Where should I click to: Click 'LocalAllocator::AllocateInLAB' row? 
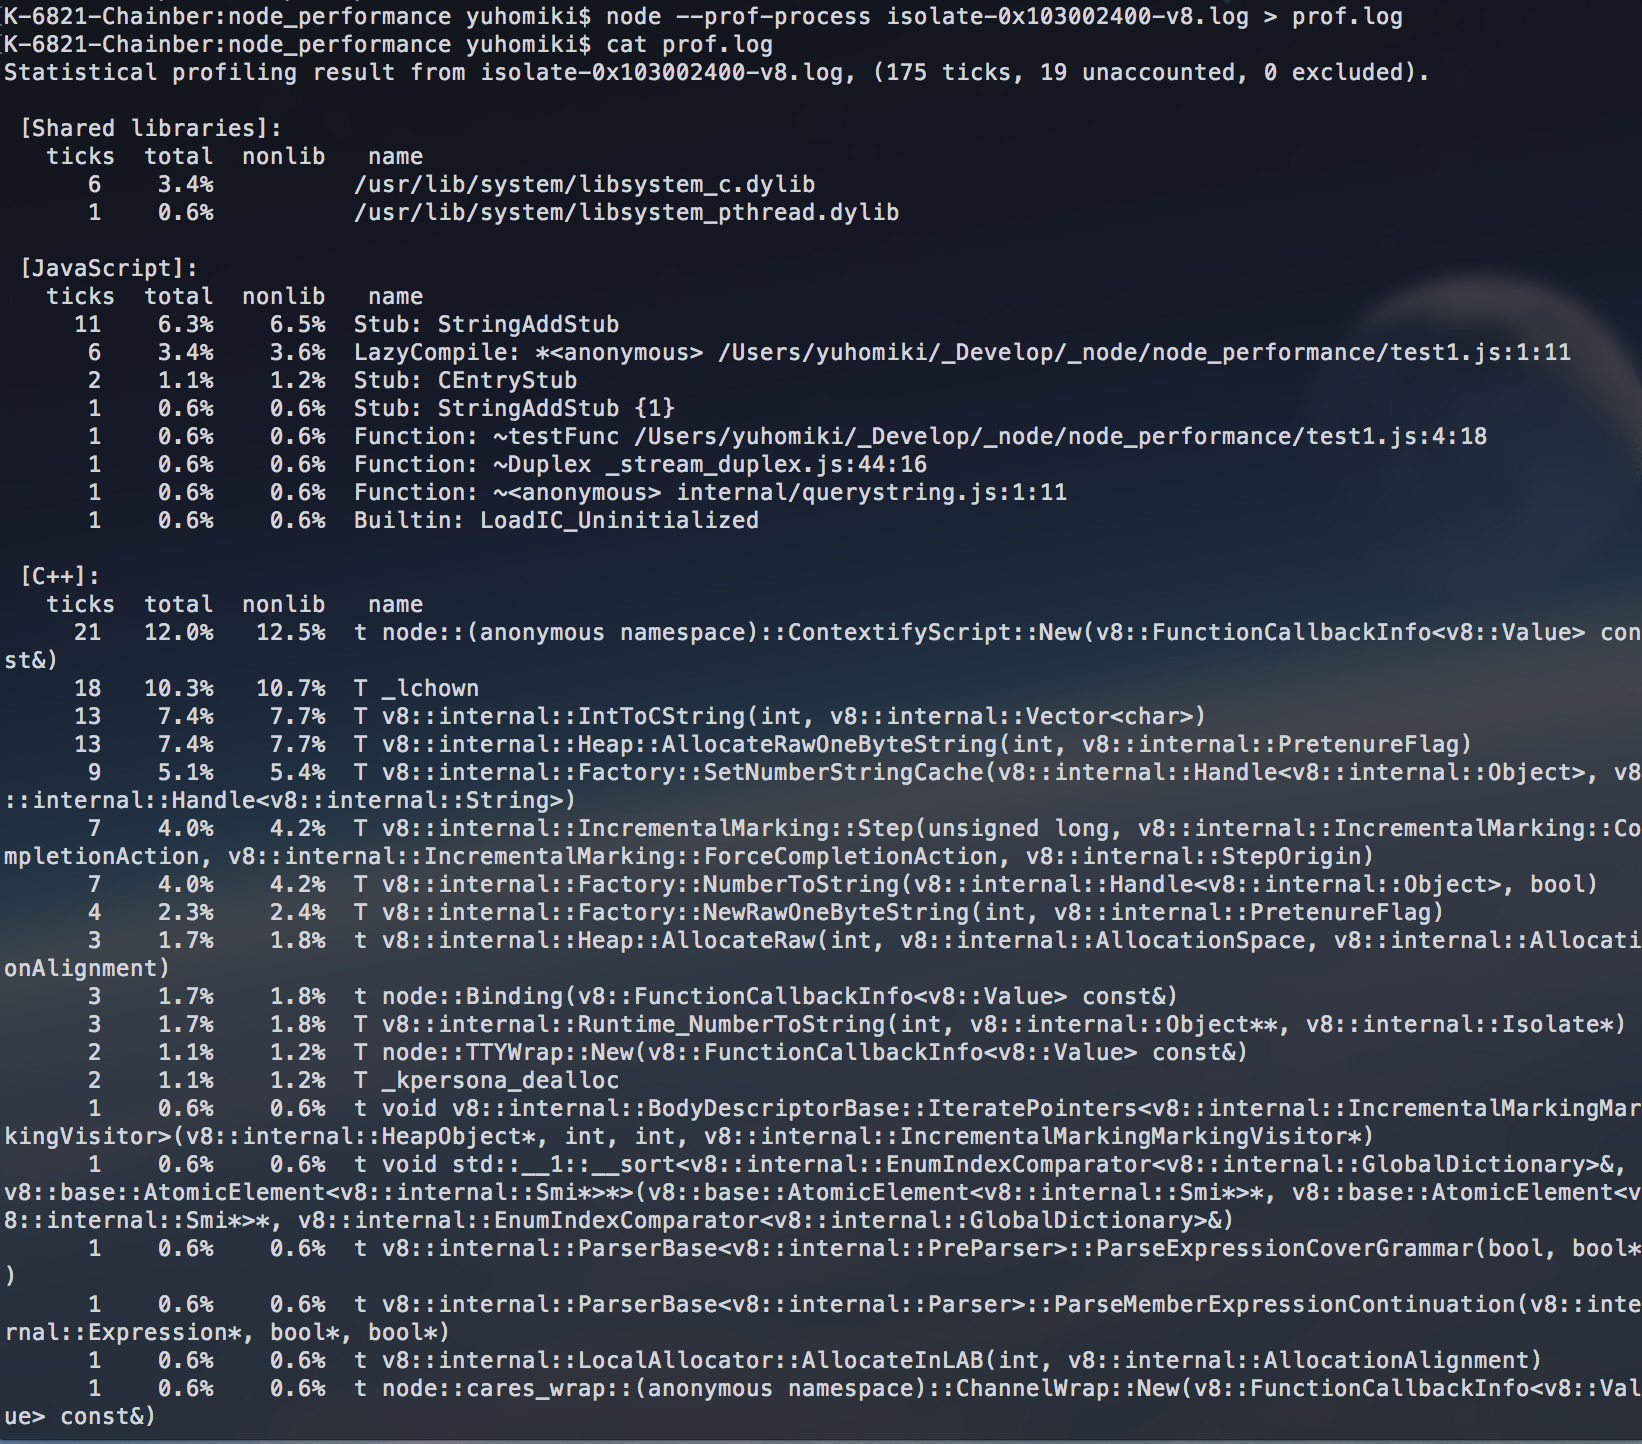click(815, 1361)
